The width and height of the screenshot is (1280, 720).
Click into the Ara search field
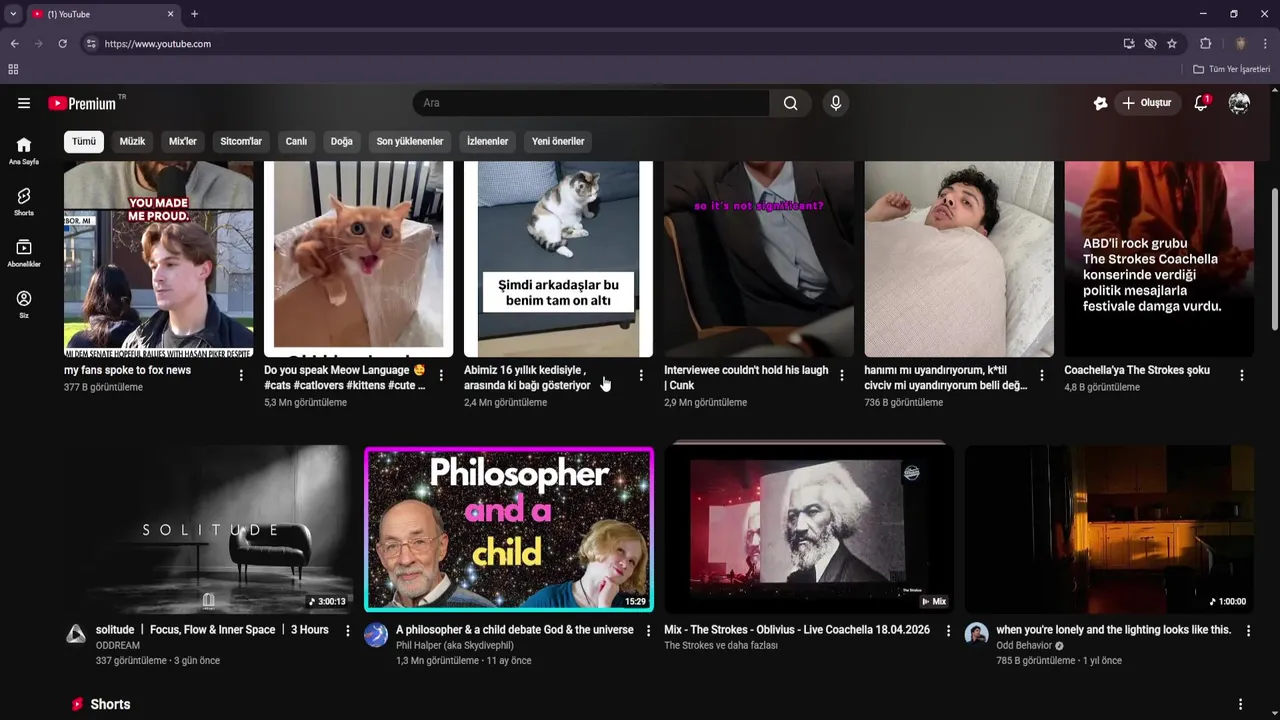tap(591, 103)
